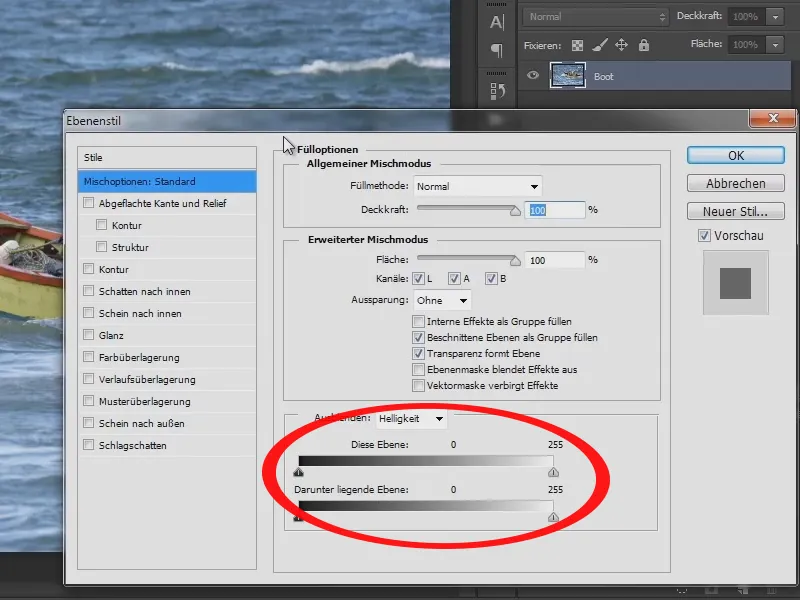This screenshot has height=600, width=800.
Task: Click Darunter liegende Ebene white handle
Action: [553, 517]
